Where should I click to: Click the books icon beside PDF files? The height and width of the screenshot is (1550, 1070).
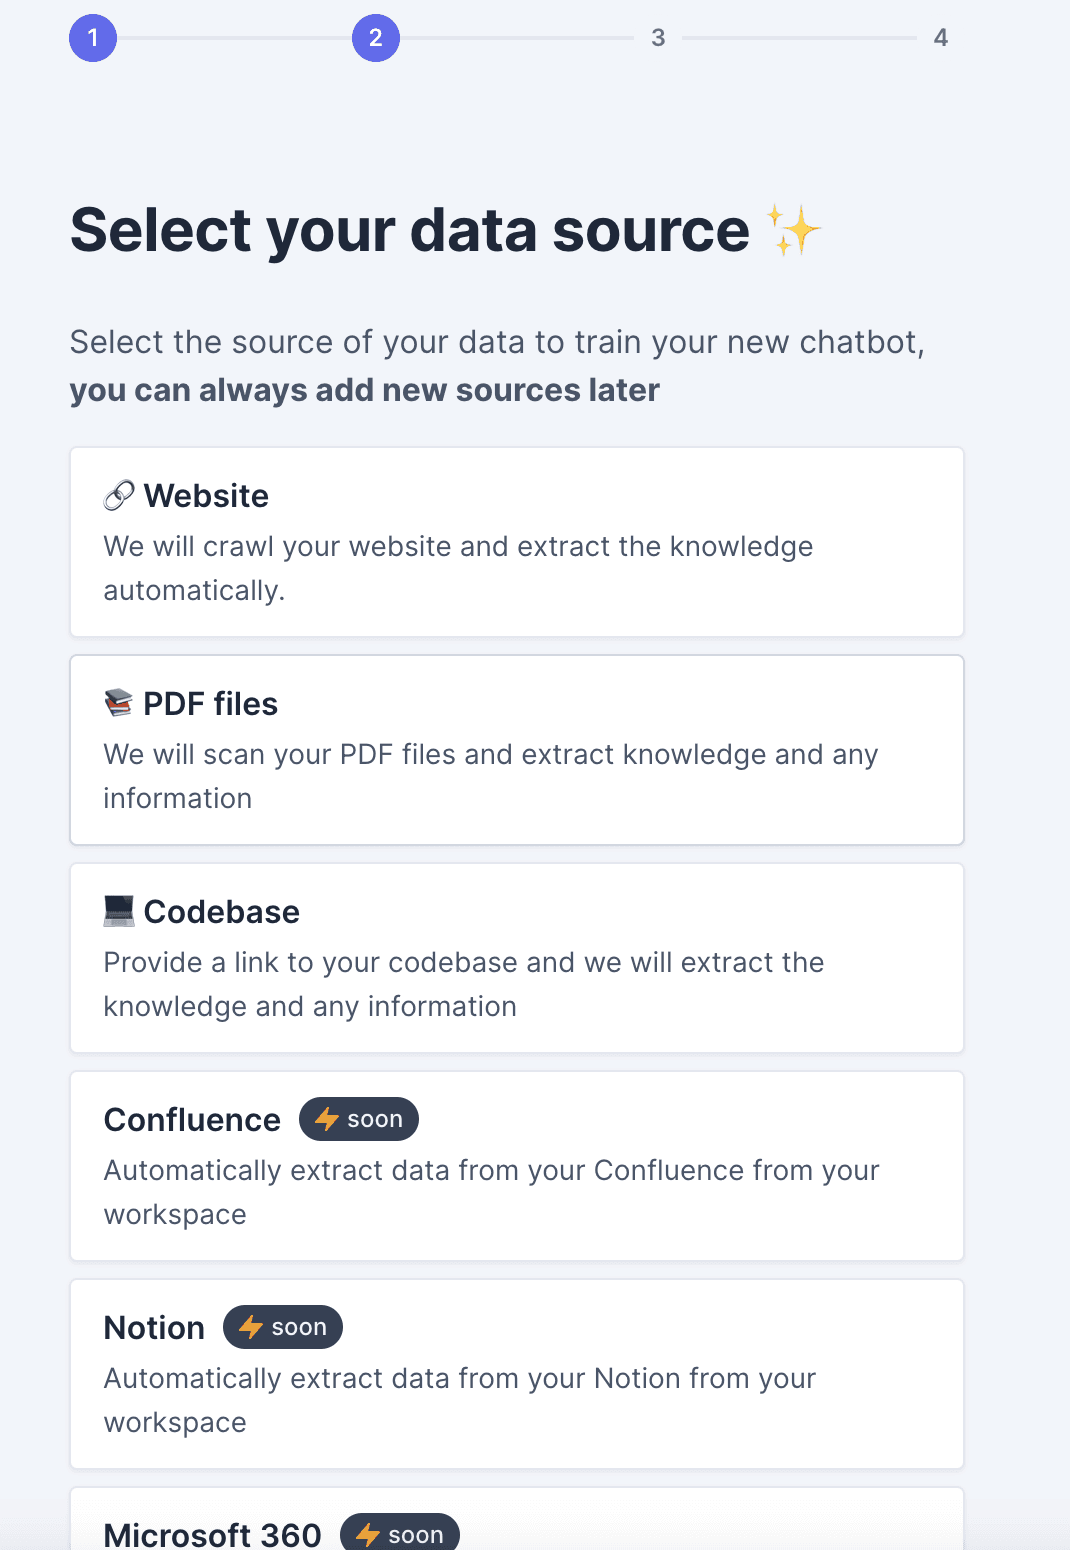(x=119, y=703)
